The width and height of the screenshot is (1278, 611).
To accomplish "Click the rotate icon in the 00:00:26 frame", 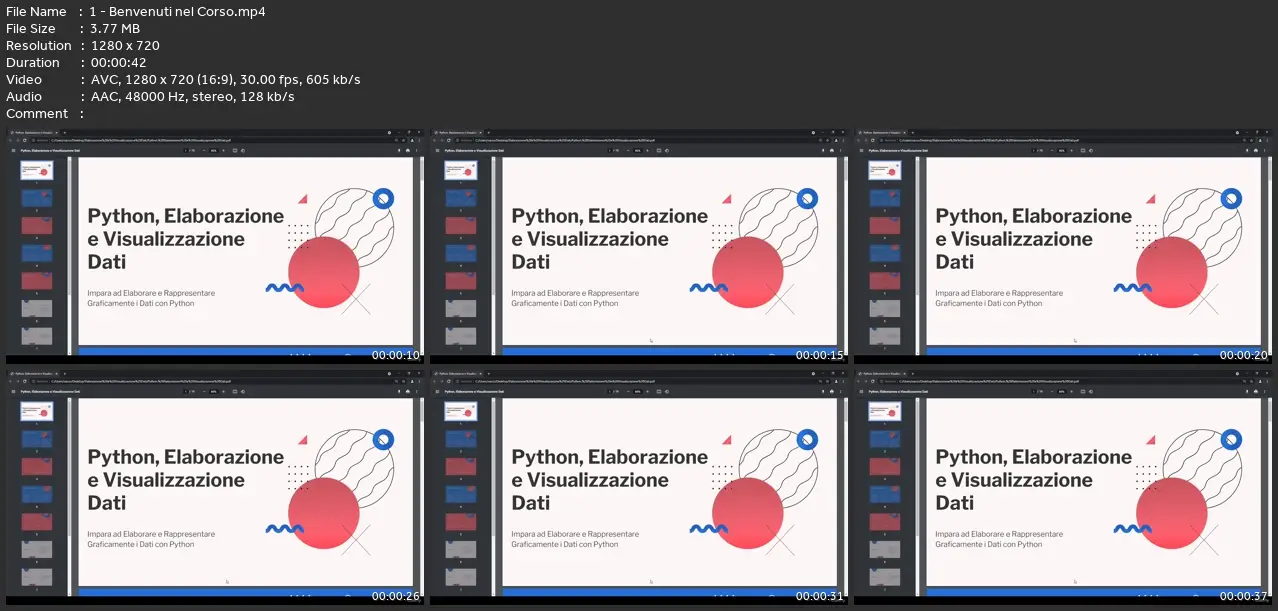I will click(243, 392).
